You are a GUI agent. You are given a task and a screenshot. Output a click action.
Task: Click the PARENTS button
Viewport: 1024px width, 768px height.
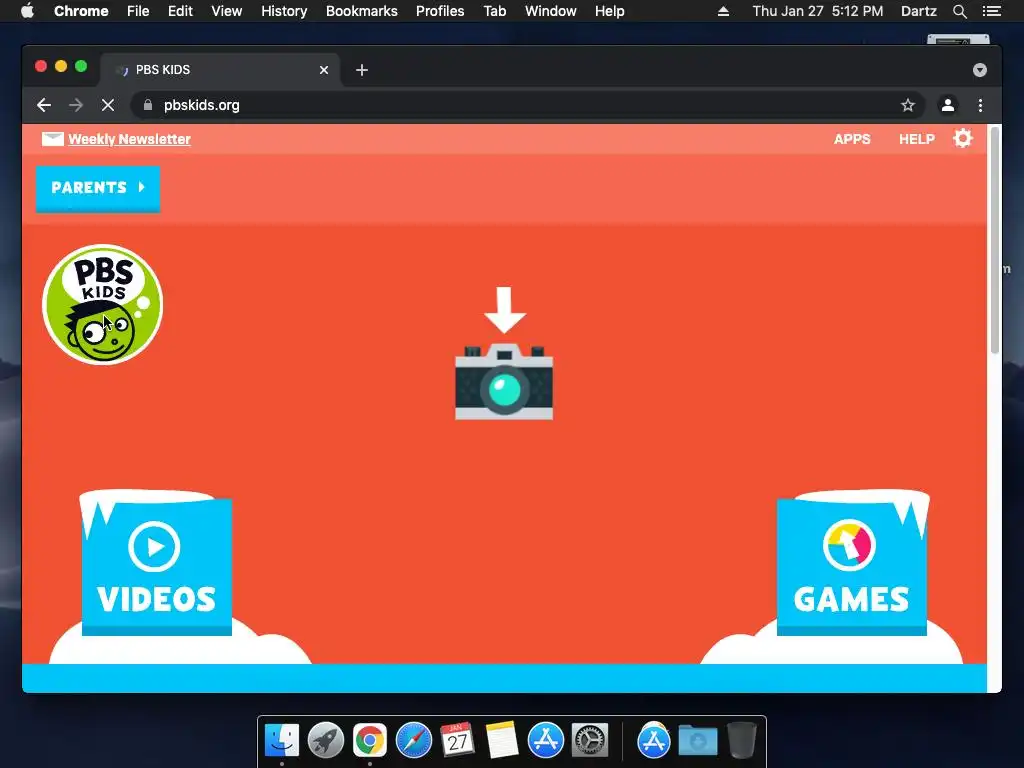(x=98, y=189)
